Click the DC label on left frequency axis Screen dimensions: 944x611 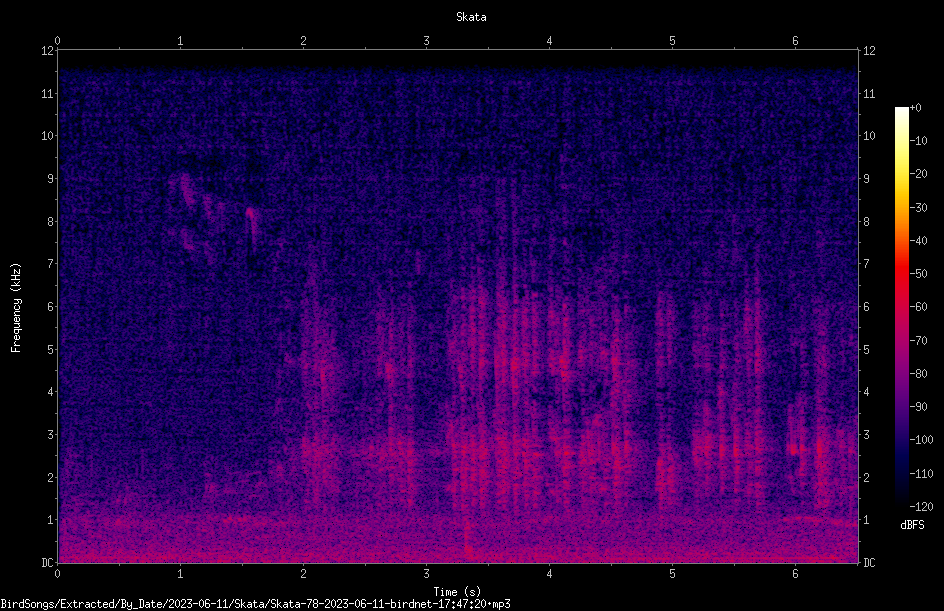pos(47,562)
